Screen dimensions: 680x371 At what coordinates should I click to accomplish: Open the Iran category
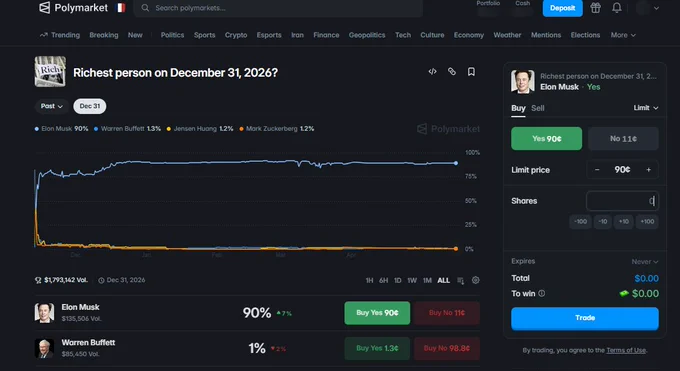click(298, 35)
